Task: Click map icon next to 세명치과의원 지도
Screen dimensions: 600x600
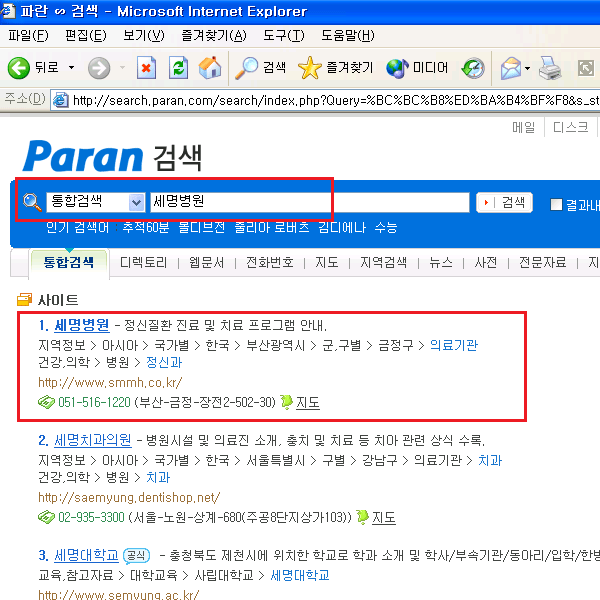Action: click(x=362, y=517)
